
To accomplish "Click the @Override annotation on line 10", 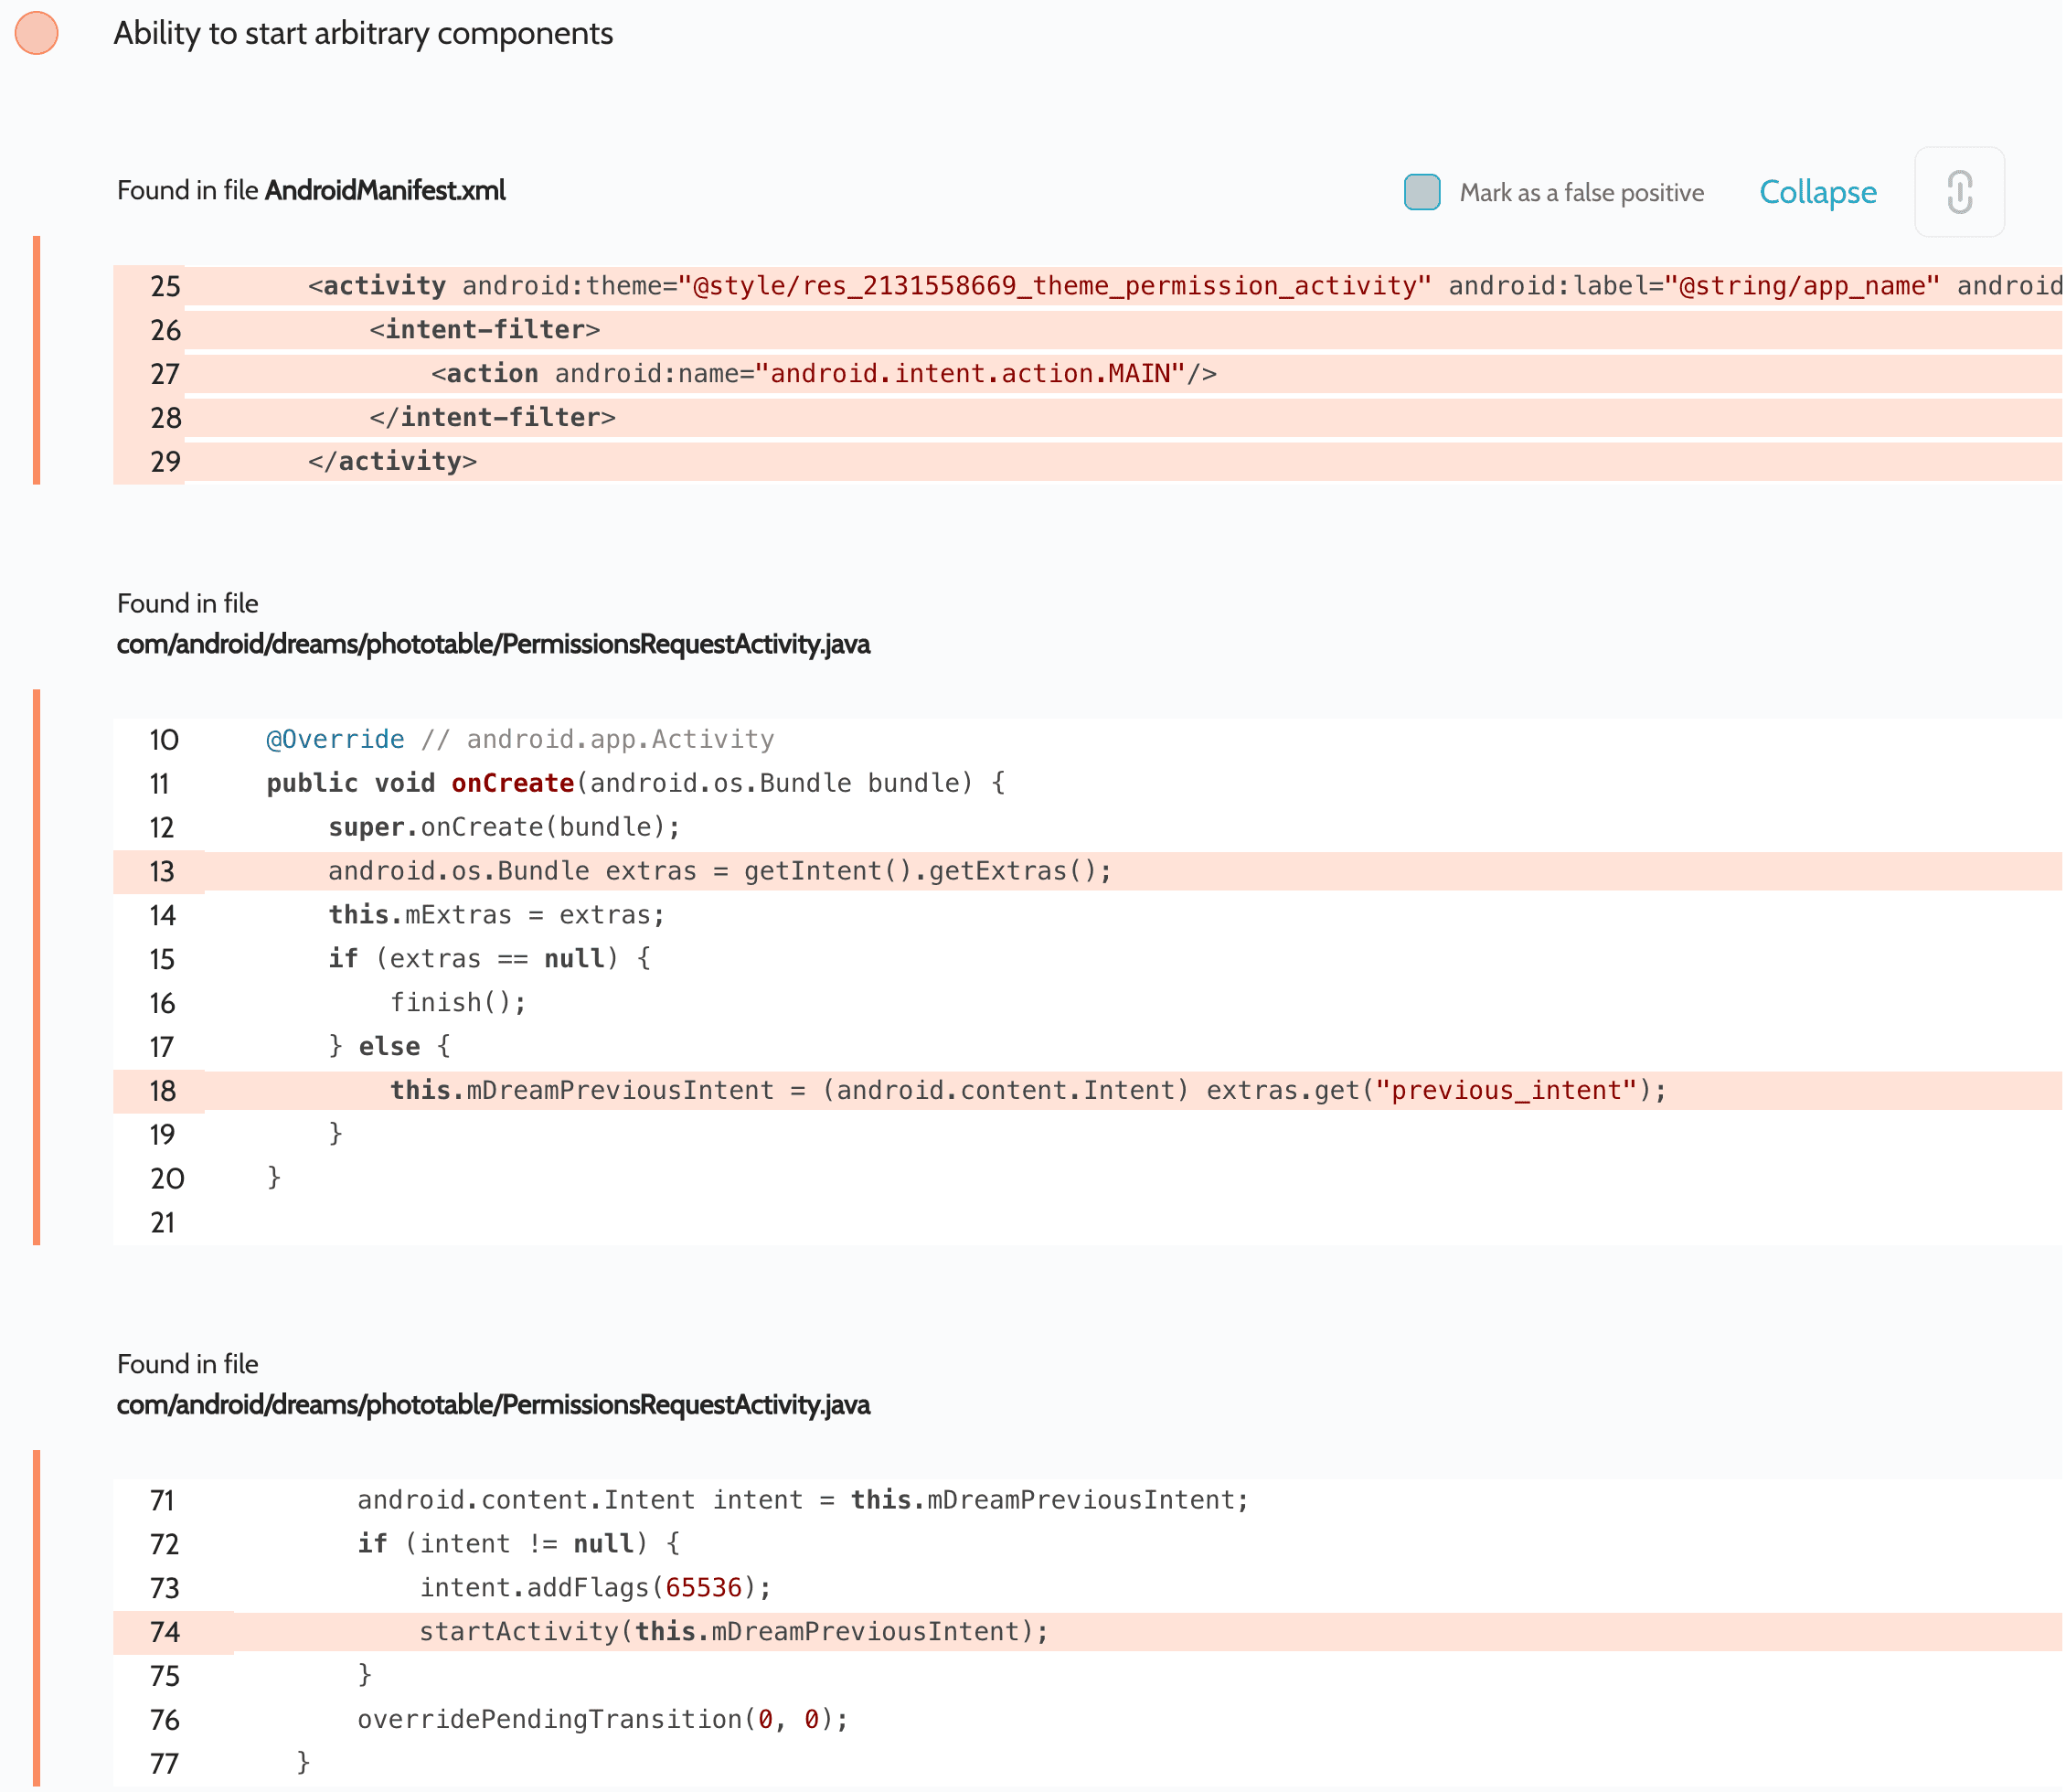I will click(x=335, y=740).
